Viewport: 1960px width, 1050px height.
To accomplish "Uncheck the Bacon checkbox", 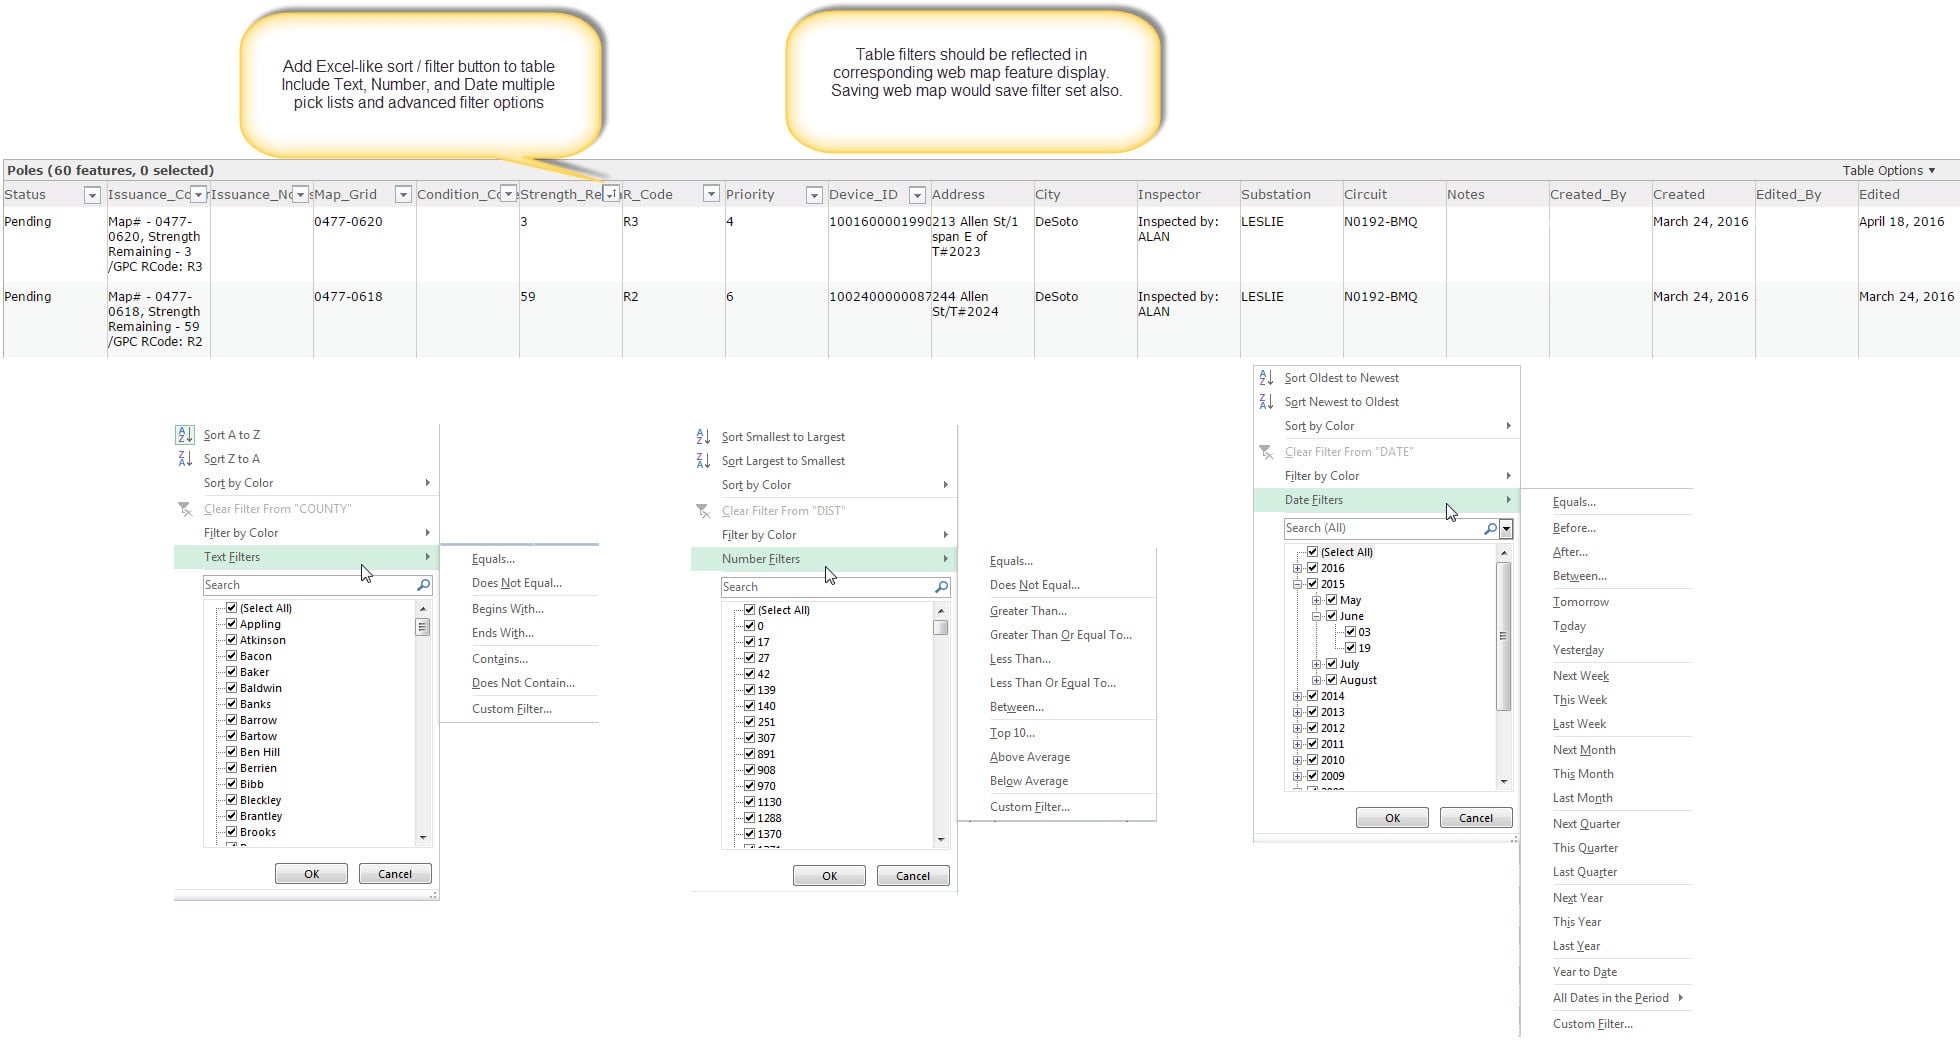I will pyautogui.click(x=231, y=656).
